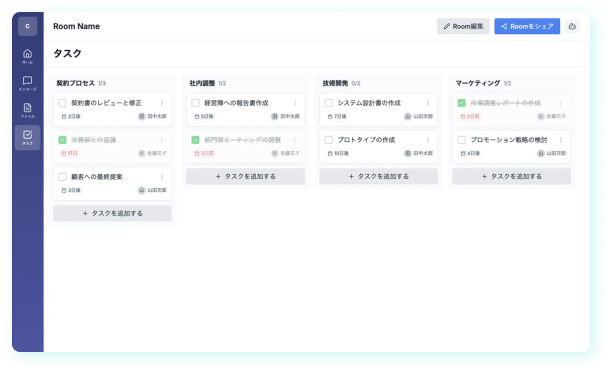This screenshot has height=372, width=610.
Task: Click assignee avatar on 契約書のレビューと修正 card
Action: tap(142, 116)
